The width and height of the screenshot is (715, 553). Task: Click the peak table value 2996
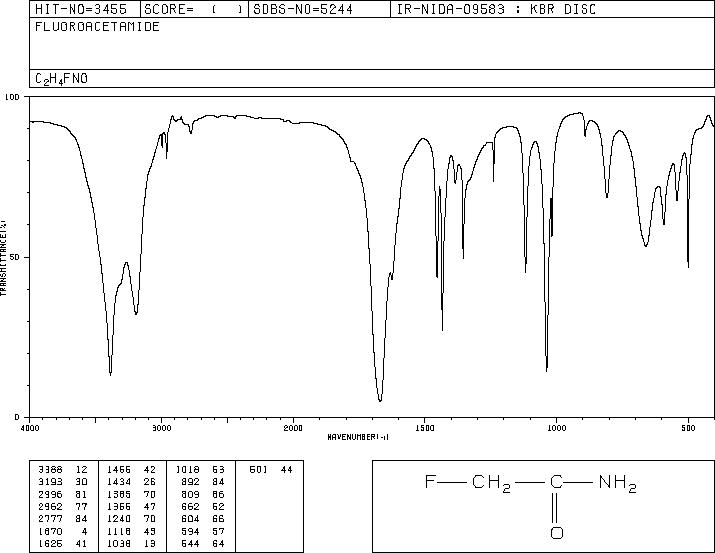[50, 494]
